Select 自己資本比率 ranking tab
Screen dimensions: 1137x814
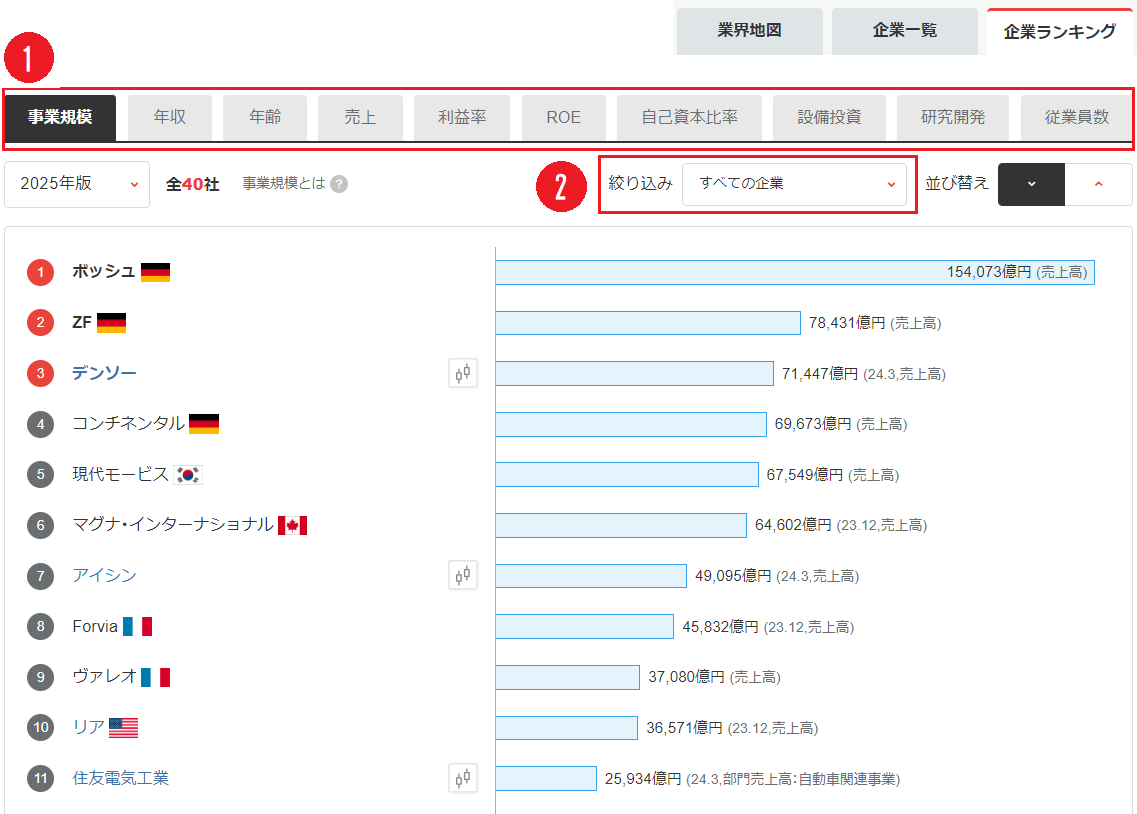[x=690, y=117]
